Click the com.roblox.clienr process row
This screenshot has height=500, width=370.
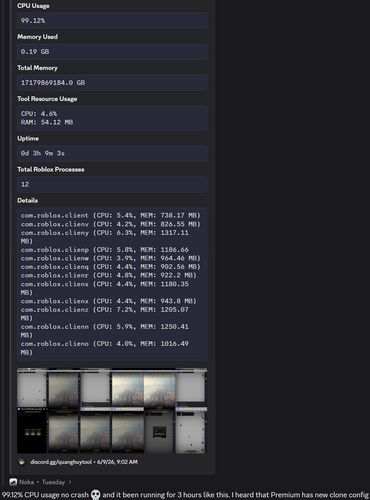click(x=109, y=275)
